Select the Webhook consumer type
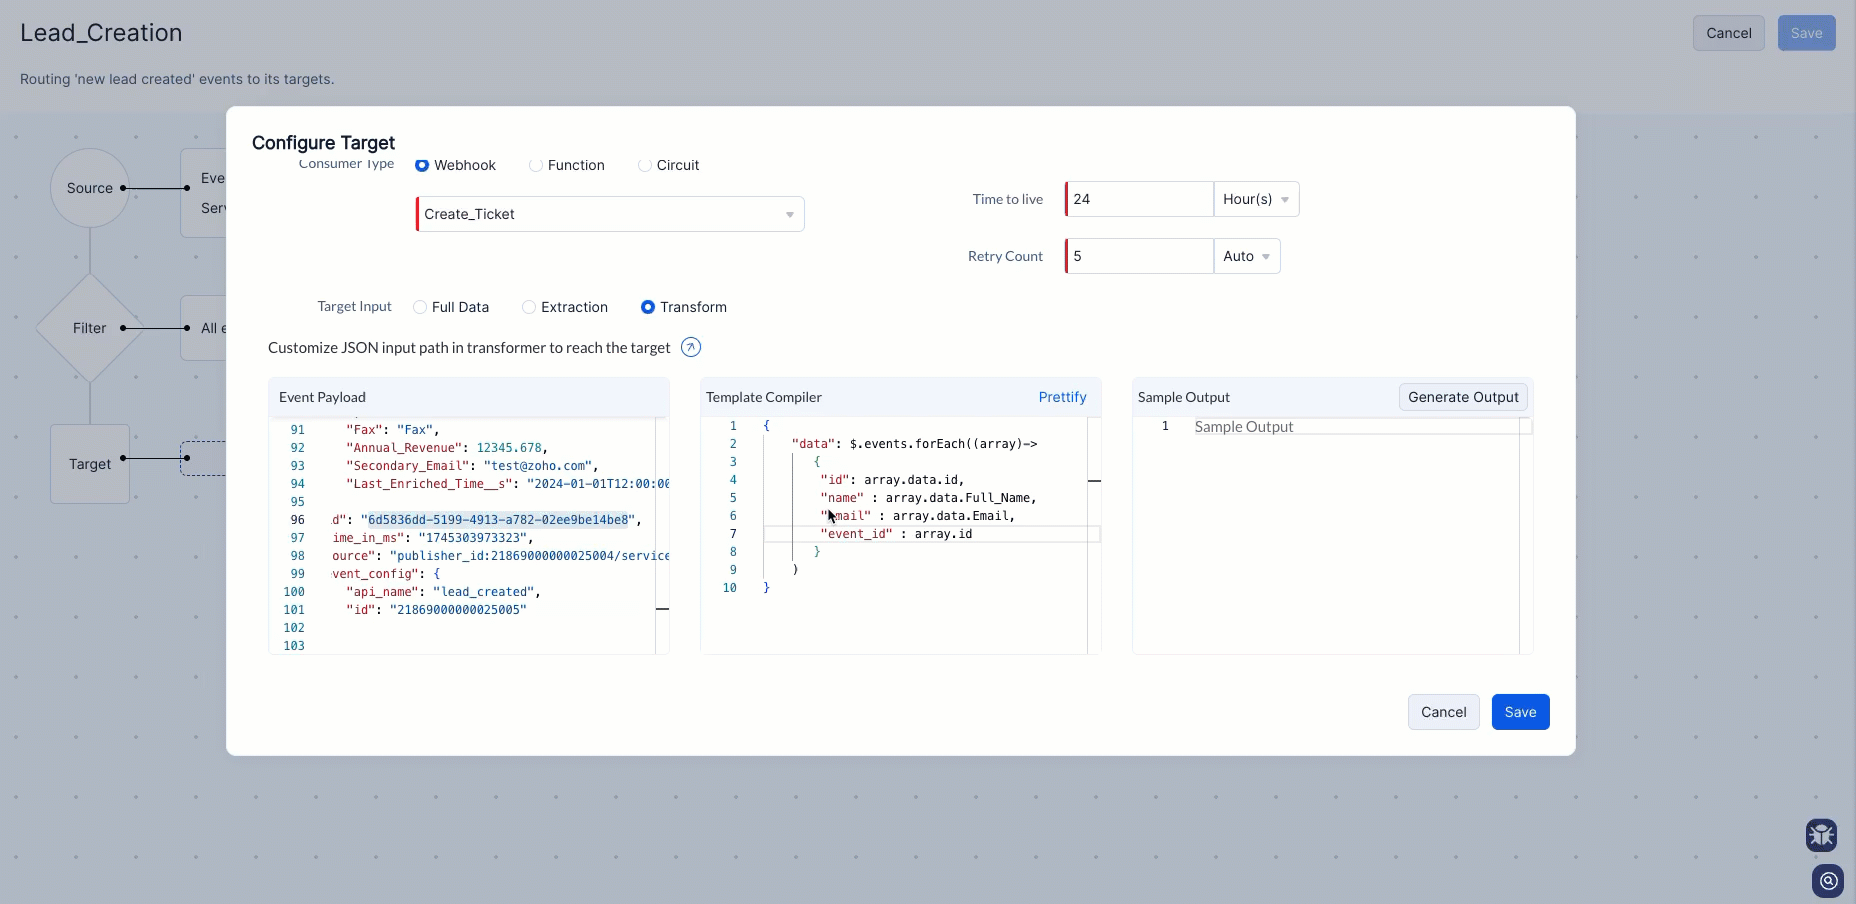The height and width of the screenshot is (904, 1856). (422, 166)
